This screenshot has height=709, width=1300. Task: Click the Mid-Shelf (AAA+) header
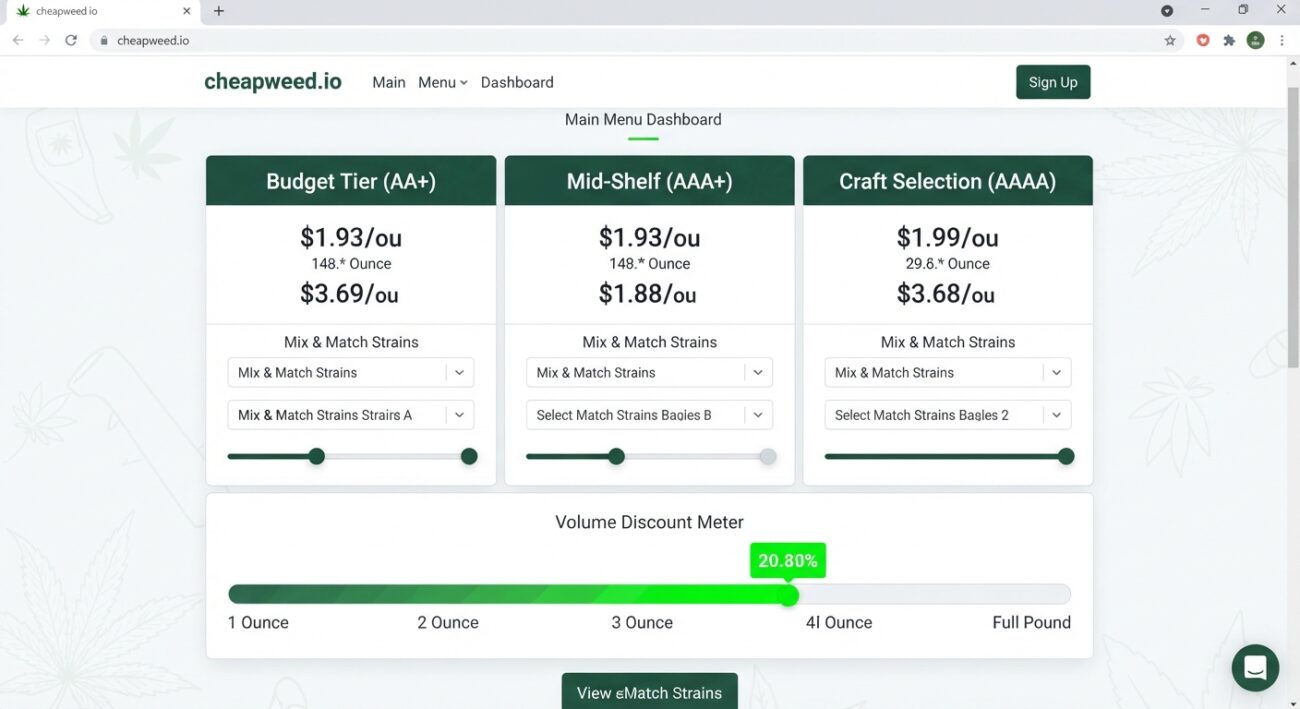tap(649, 181)
